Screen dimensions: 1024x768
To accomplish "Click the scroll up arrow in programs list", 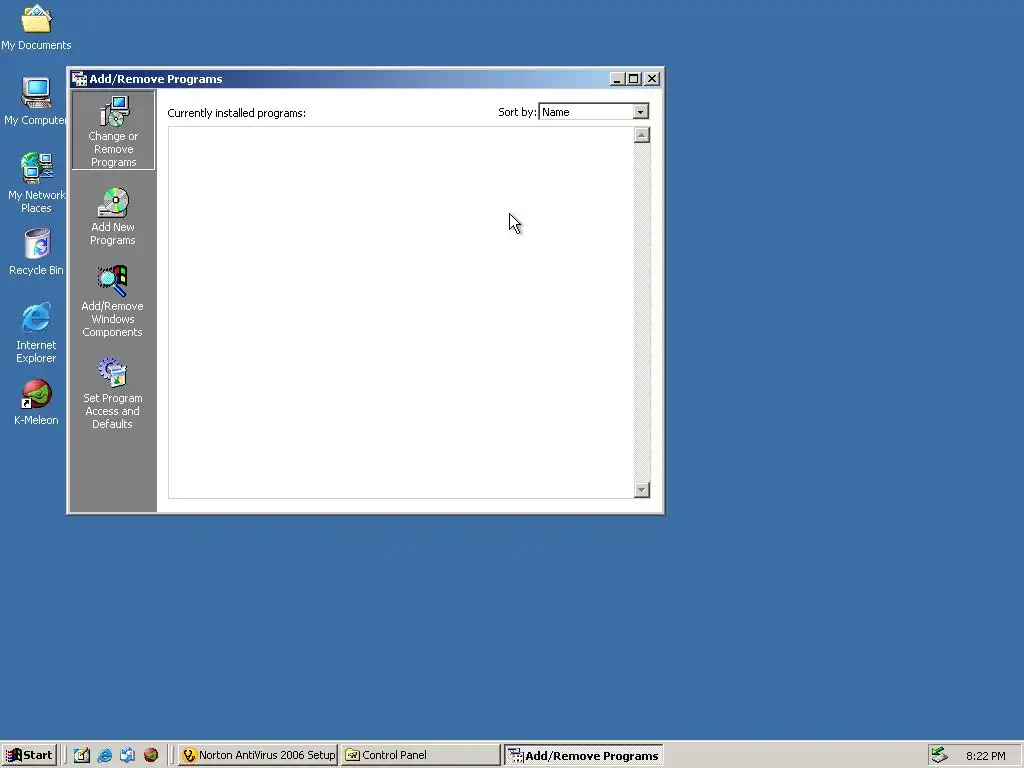I will pyautogui.click(x=642, y=135).
